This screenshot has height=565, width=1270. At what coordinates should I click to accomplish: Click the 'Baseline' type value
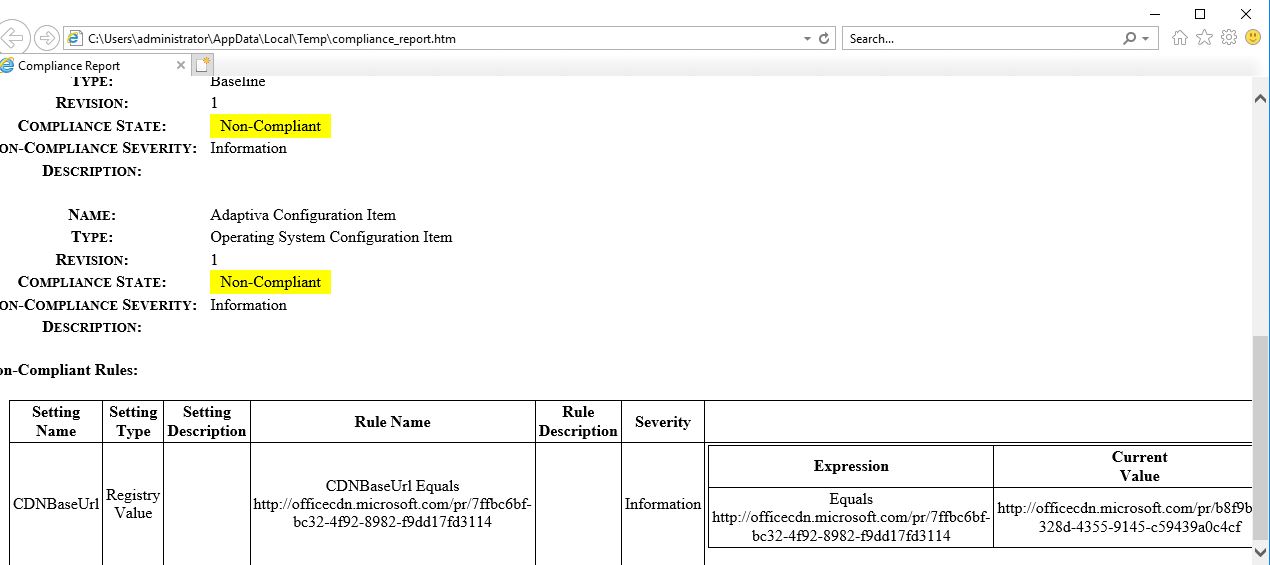(238, 81)
